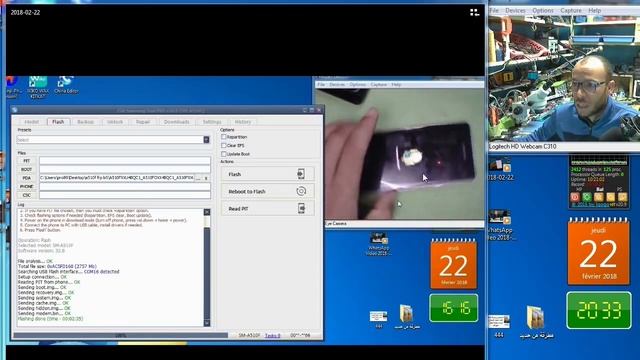Switch to the Flash tab
Screen dimensions: 640x360
(x=58, y=122)
